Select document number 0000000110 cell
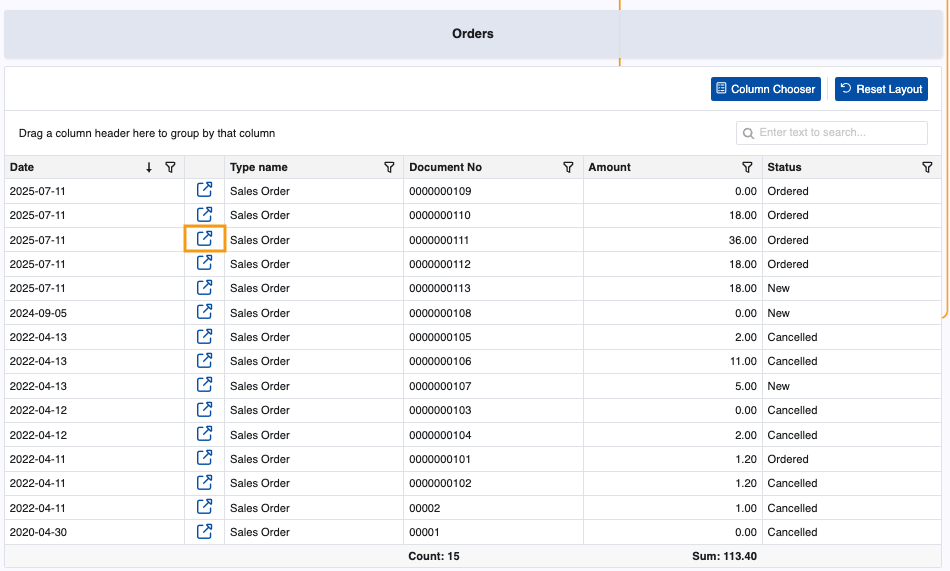This screenshot has height=571, width=950. tap(493, 215)
